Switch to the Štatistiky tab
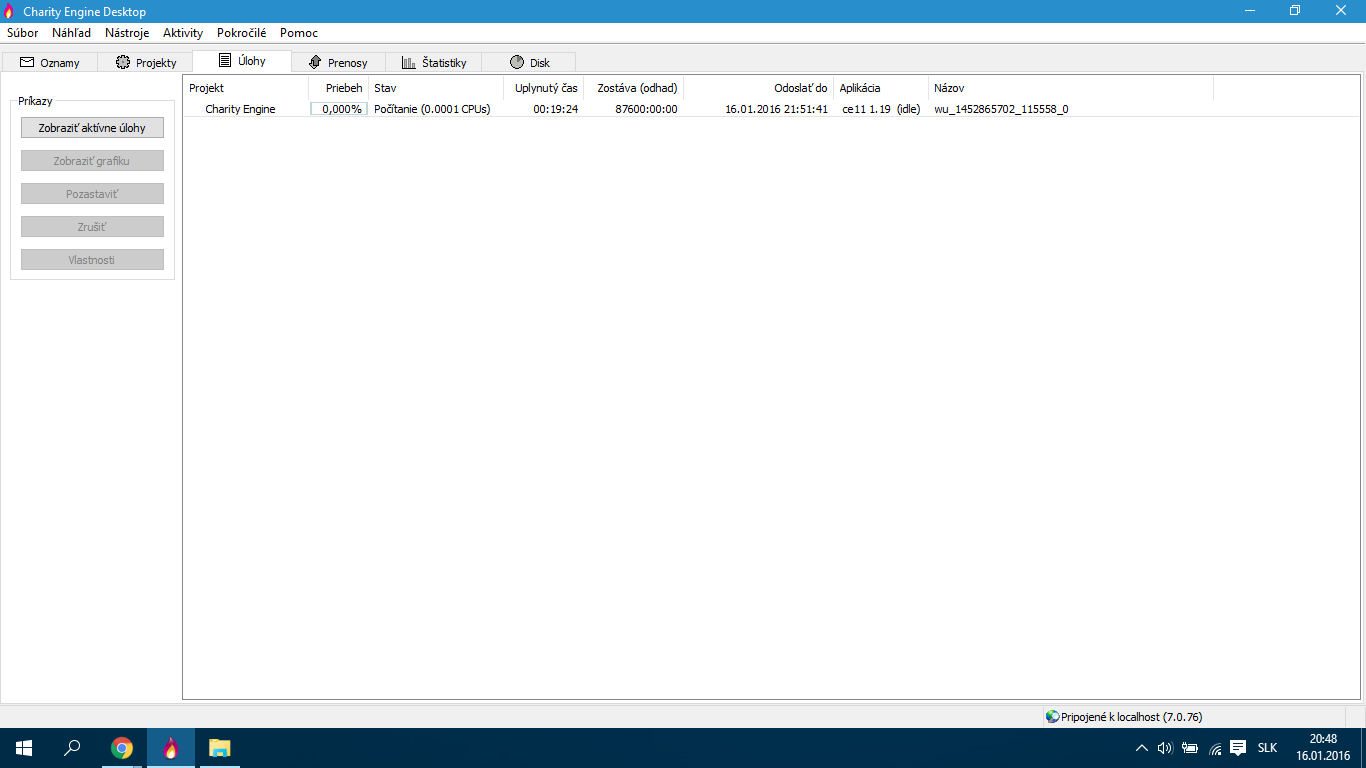The image size is (1366, 768). point(434,62)
